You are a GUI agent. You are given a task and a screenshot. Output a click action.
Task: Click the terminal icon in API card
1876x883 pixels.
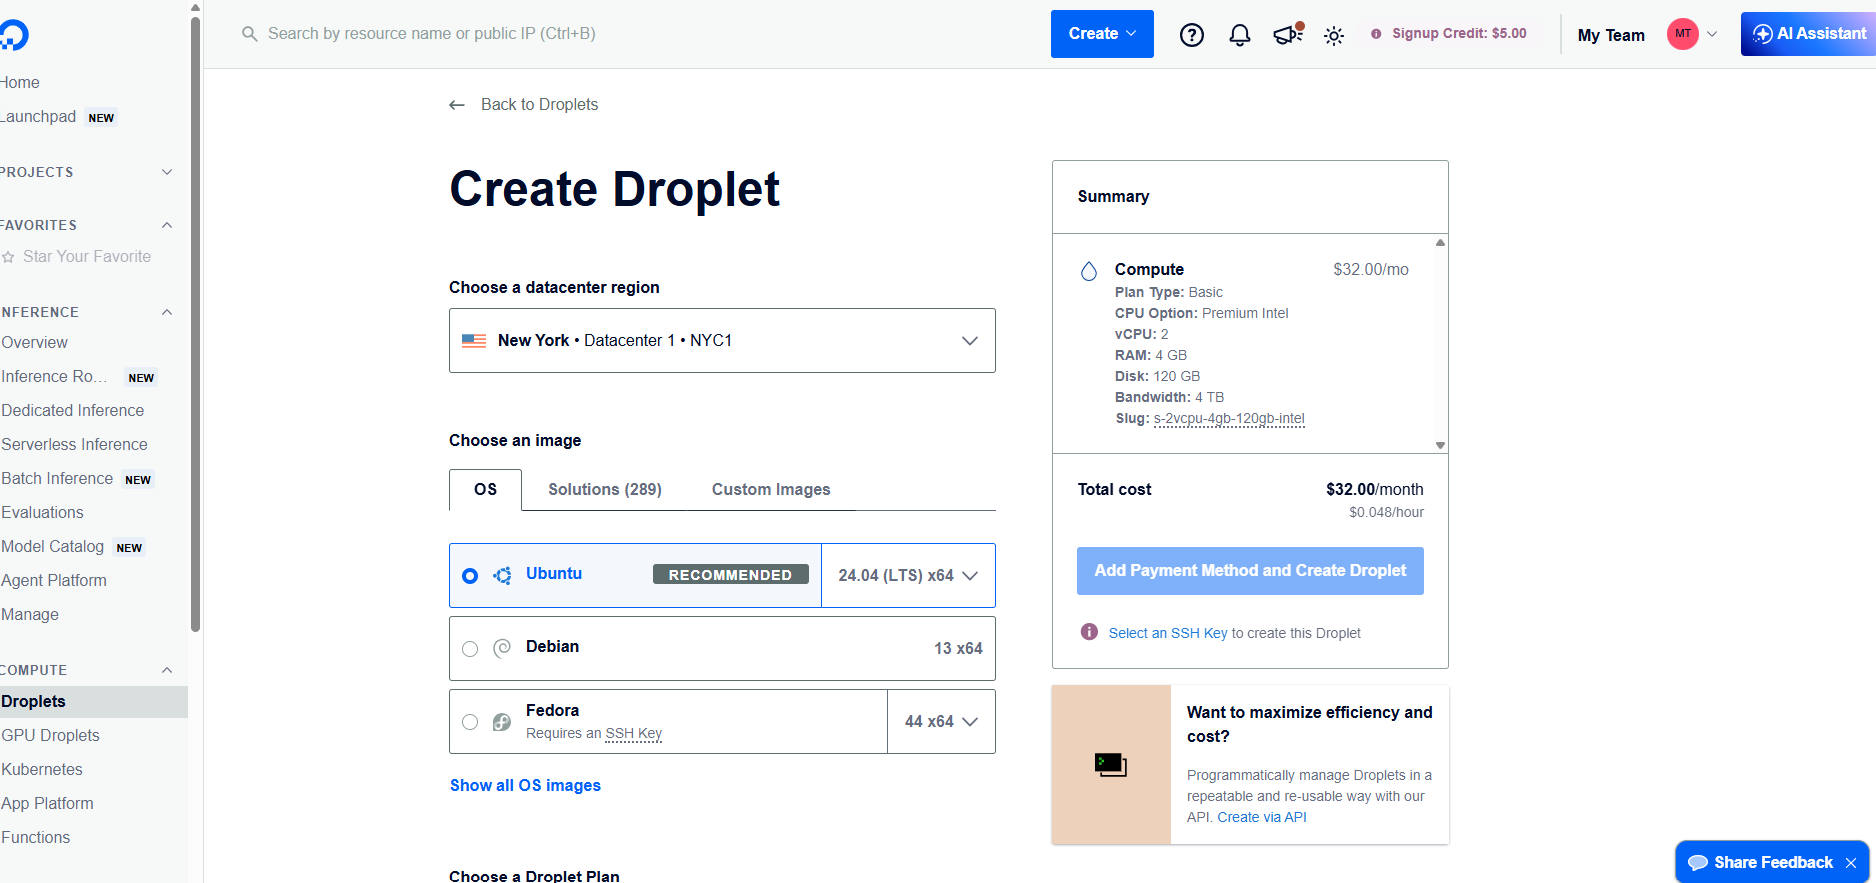[x=1111, y=765]
